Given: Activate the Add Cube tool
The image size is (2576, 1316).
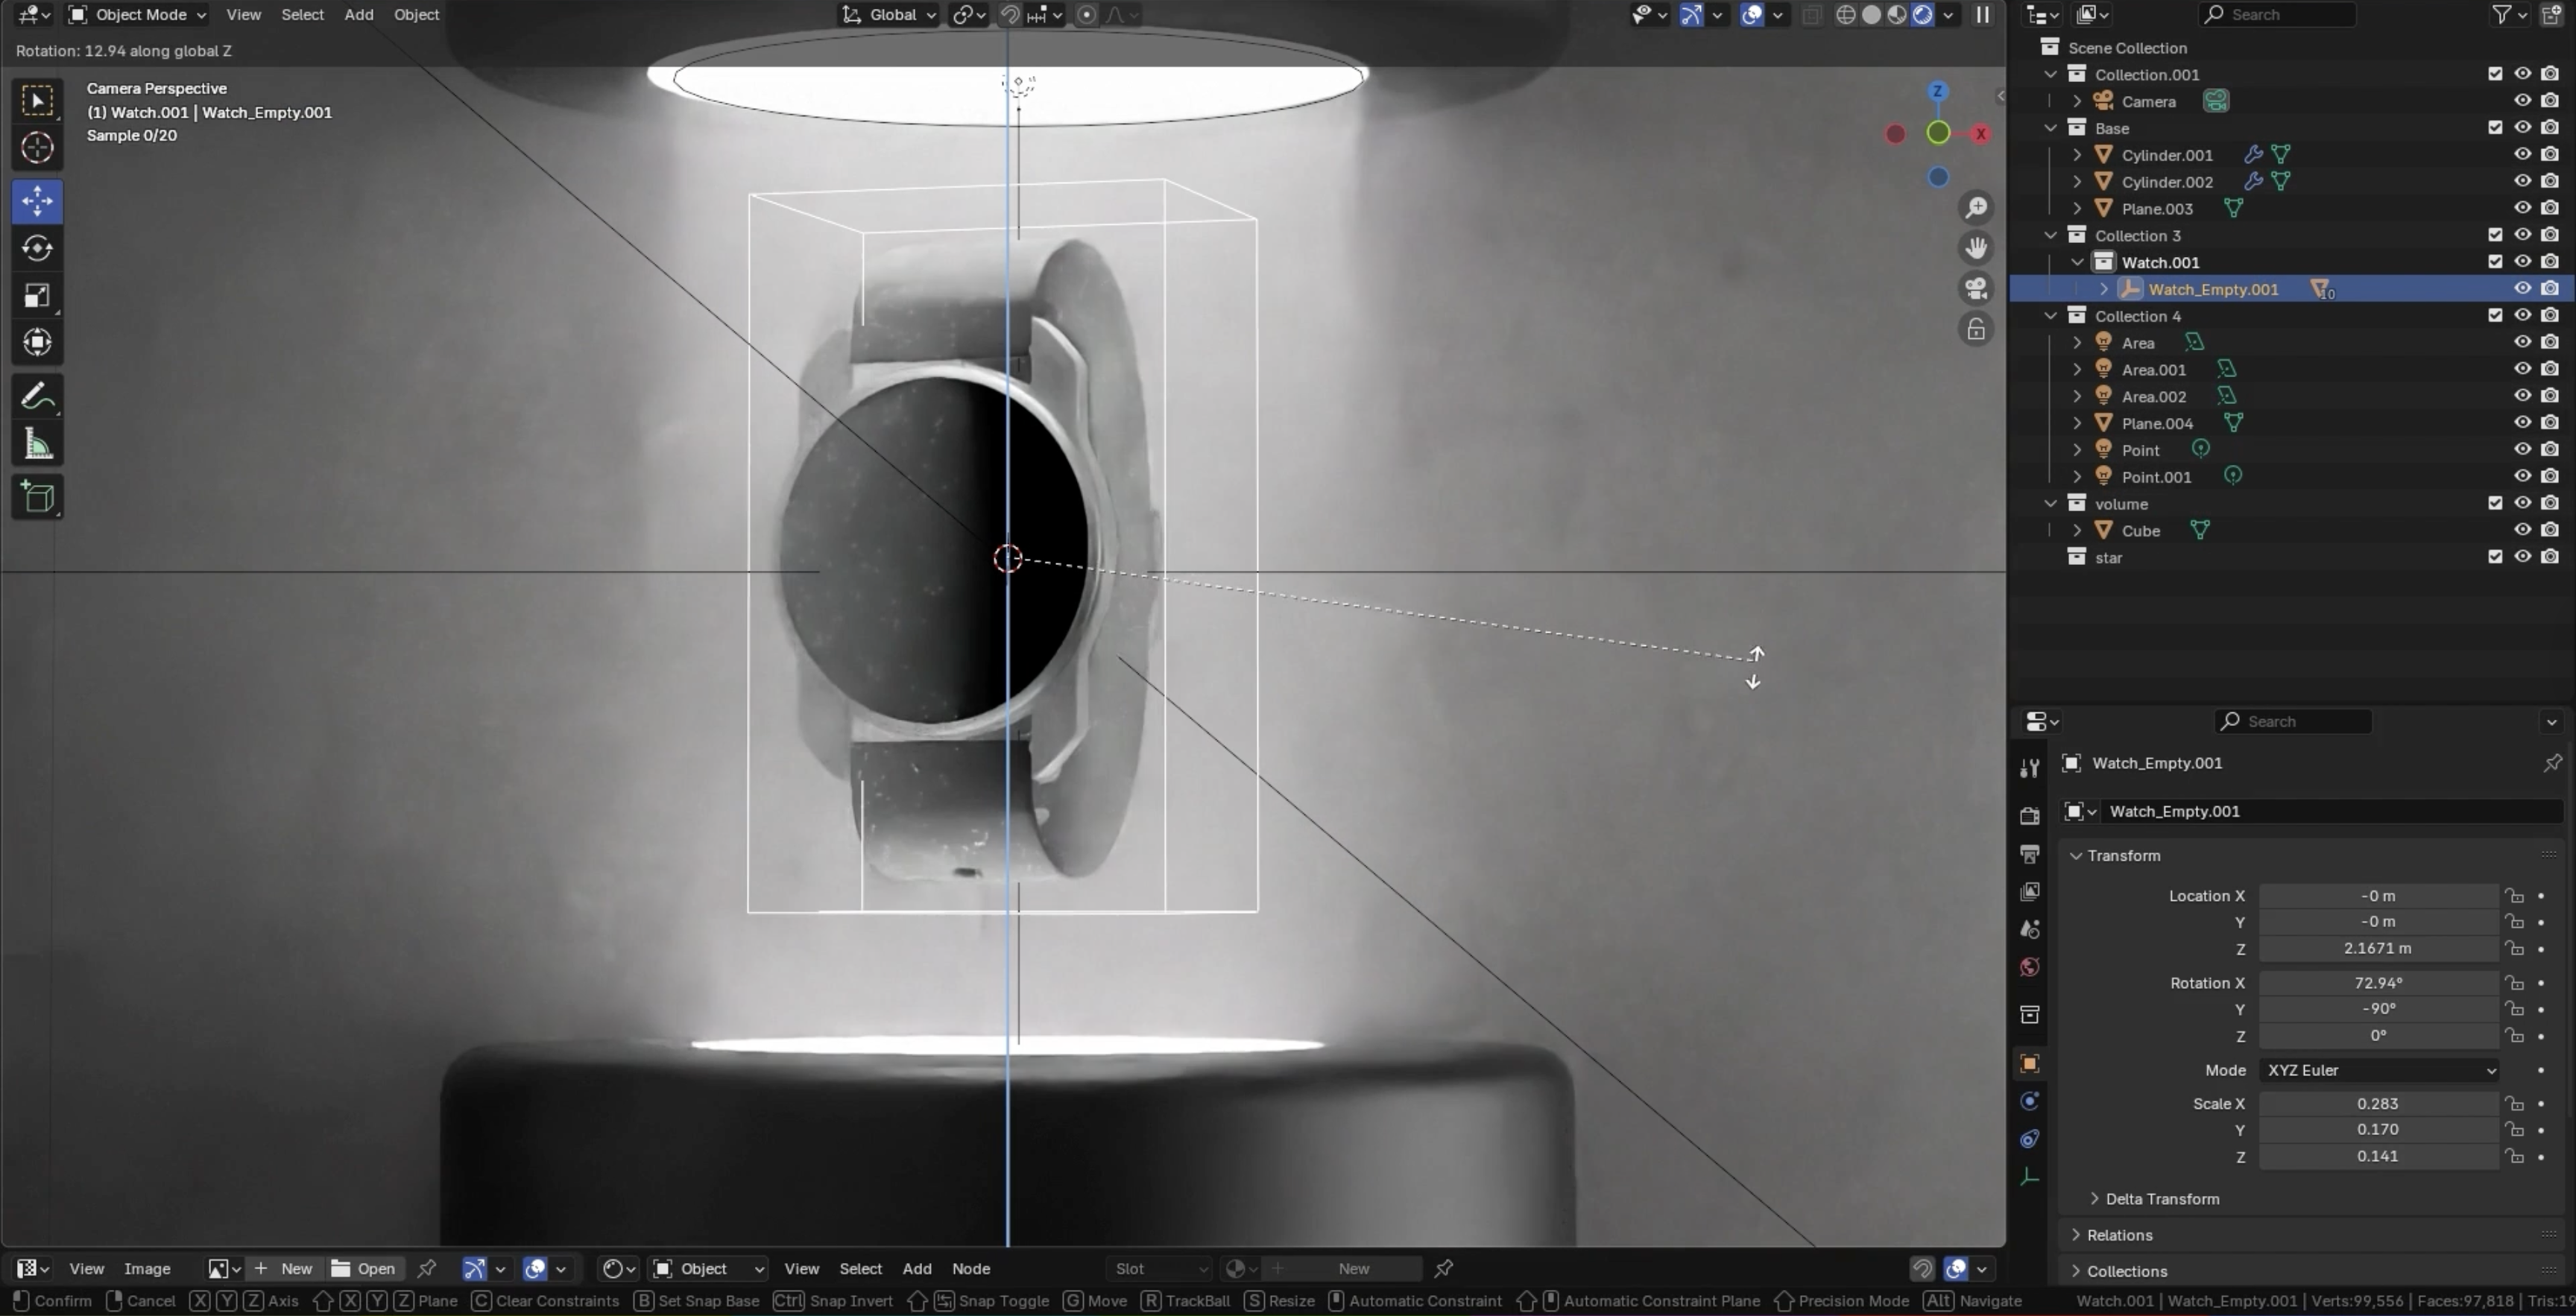Looking at the screenshot, I should 37,497.
